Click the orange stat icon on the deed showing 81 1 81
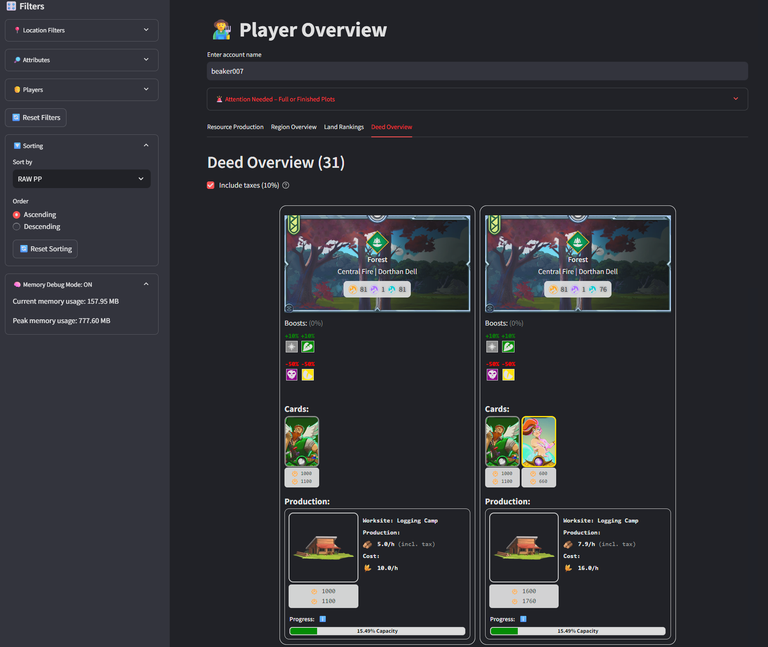This screenshot has width=768, height=647. click(353, 289)
